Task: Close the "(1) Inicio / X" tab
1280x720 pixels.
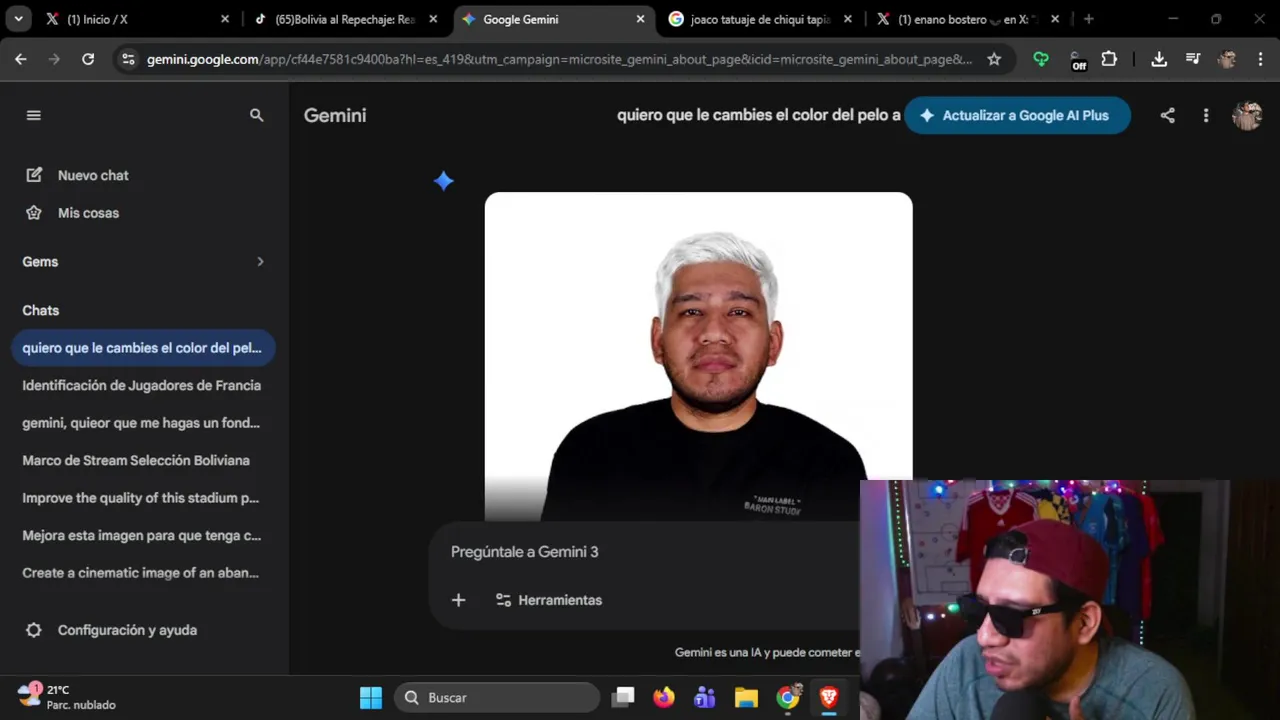Action: coord(224,19)
